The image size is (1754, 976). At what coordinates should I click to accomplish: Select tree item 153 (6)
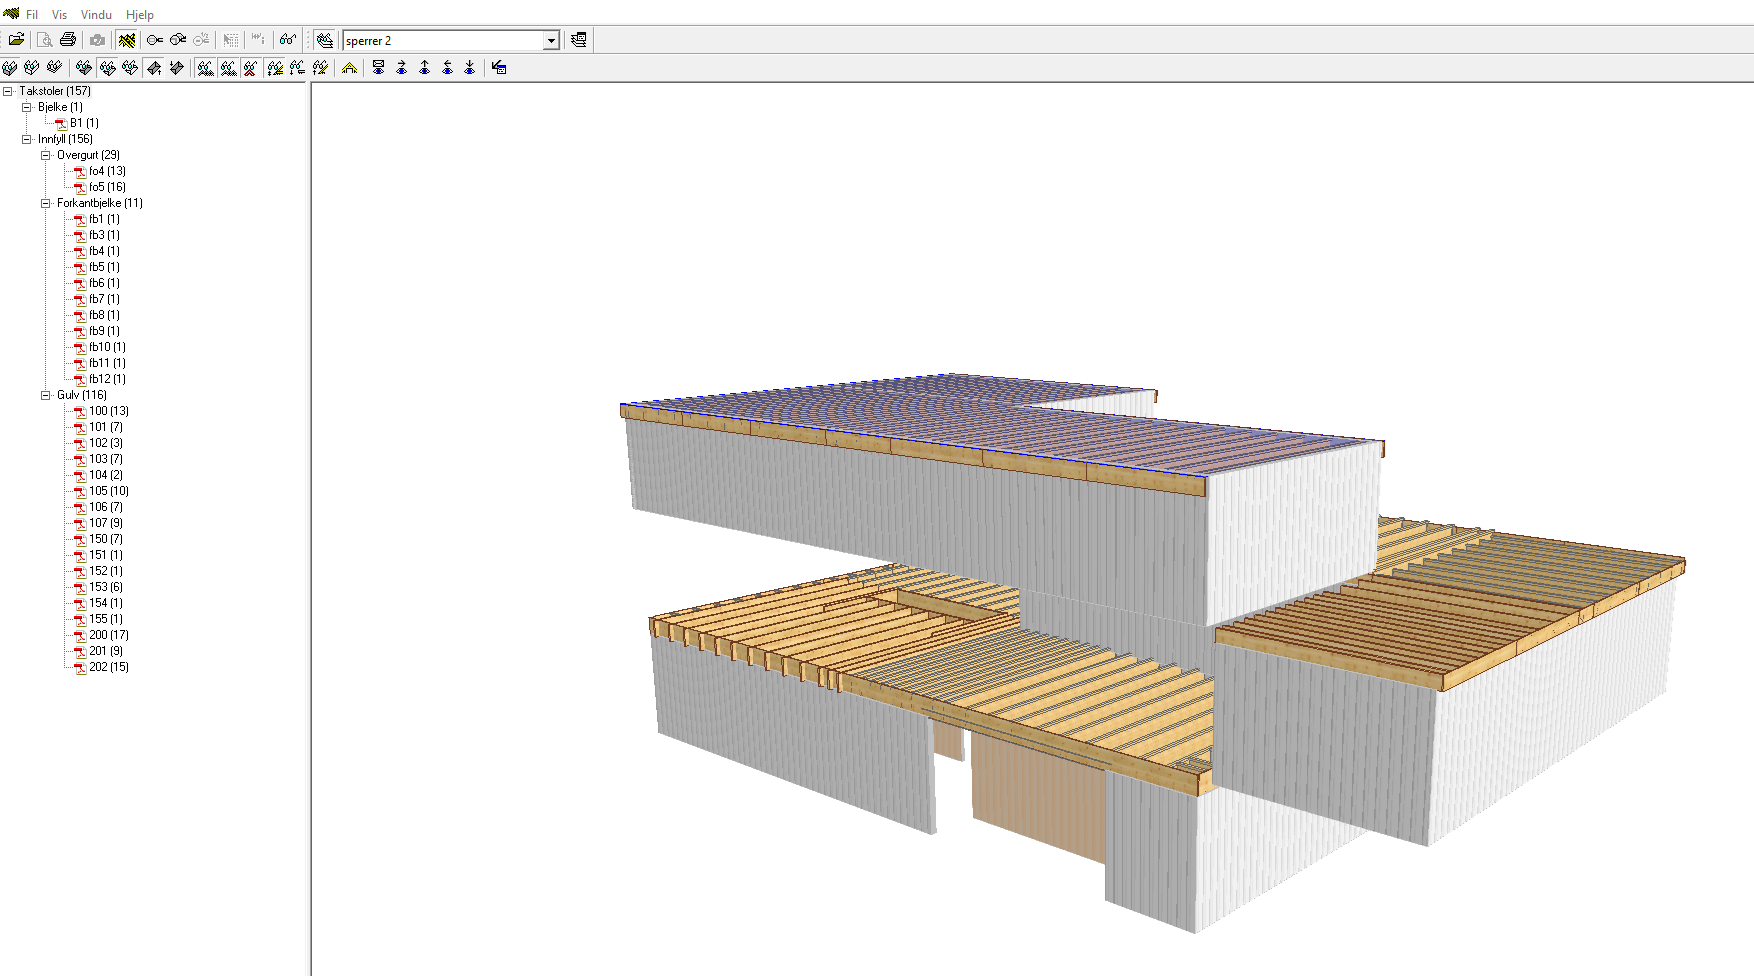pos(106,587)
